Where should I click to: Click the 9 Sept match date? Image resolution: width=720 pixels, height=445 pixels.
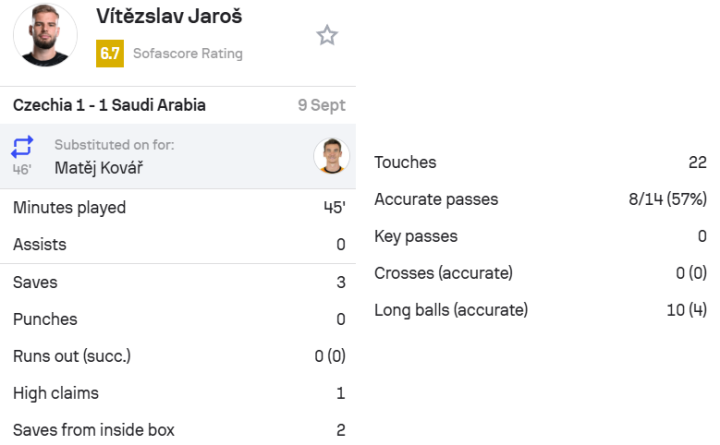coord(321,105)
